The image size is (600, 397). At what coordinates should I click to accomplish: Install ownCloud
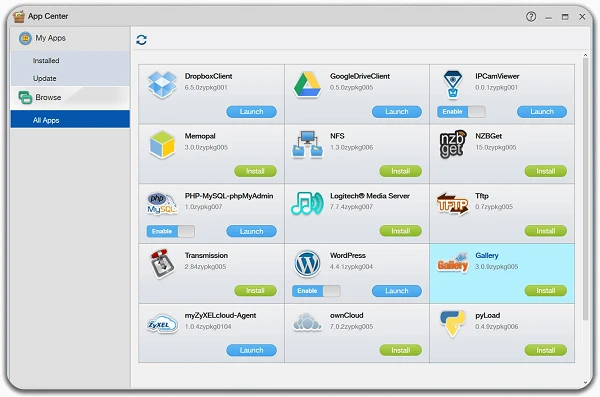pos(401,350)
